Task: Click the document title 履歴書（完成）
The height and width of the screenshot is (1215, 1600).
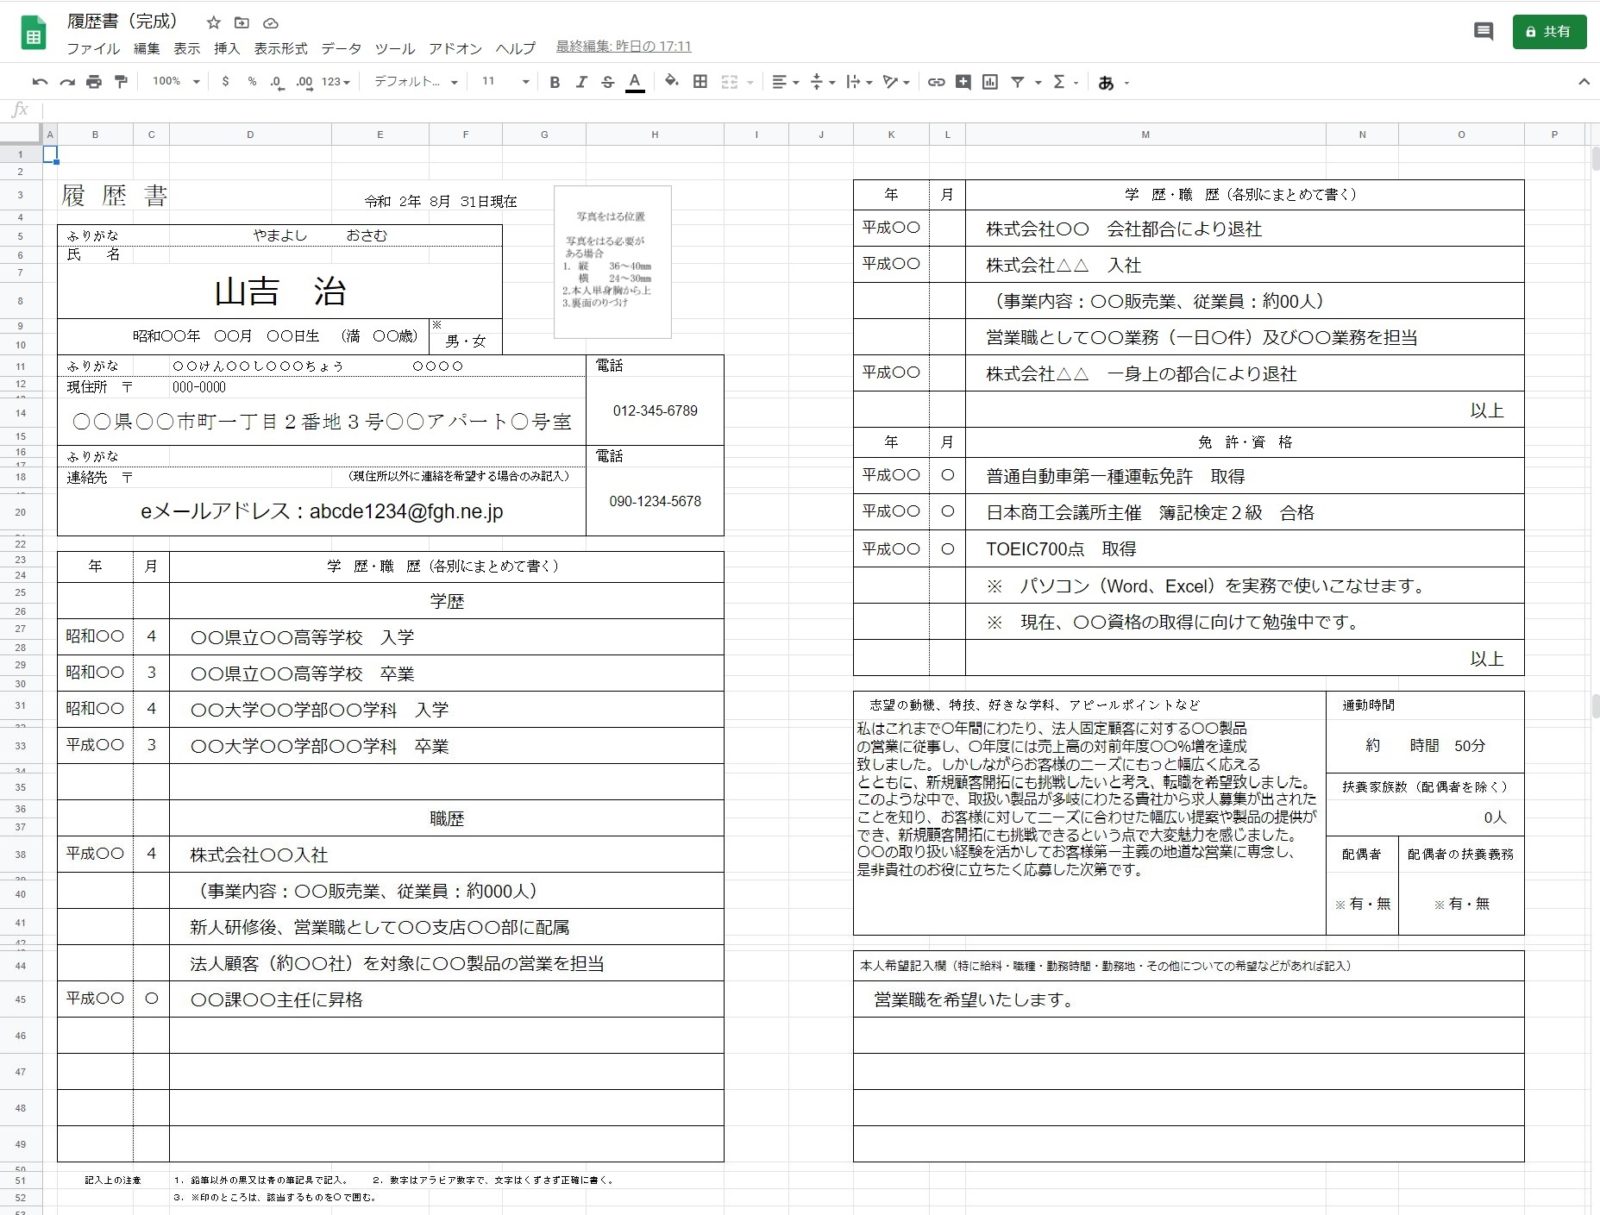Action: click(x=123, y=21)
